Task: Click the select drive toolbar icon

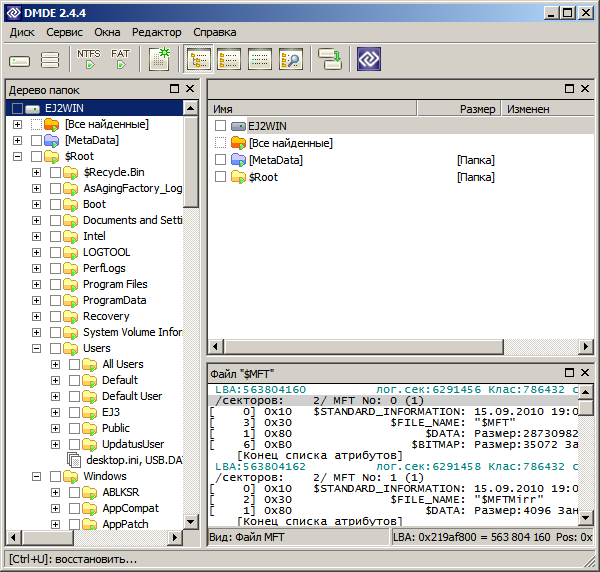Action: (21, 60)
